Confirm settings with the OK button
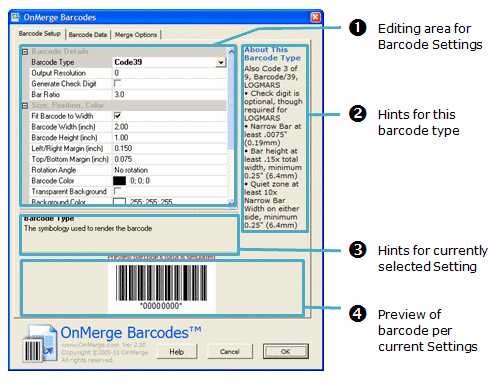 pos(286,351)
